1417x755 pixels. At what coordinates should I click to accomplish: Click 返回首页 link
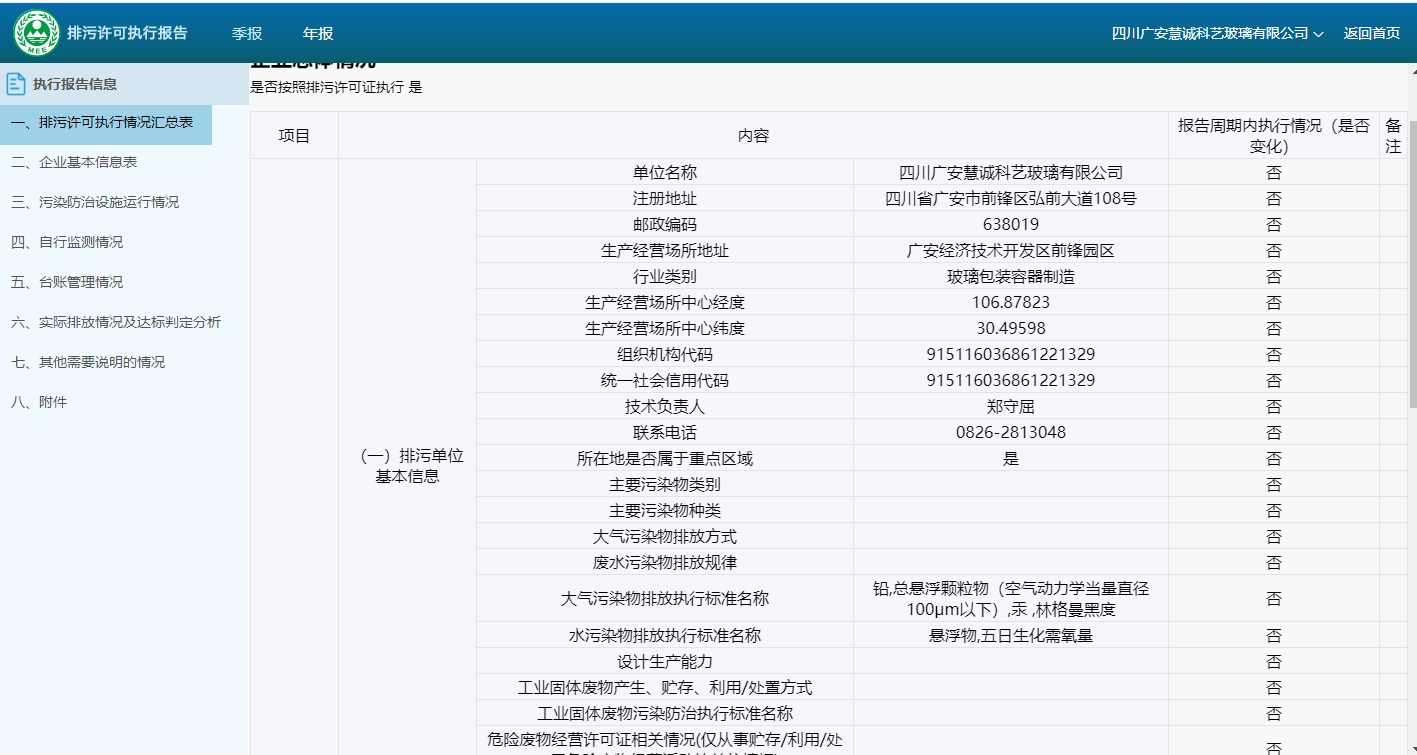[1371, 33]
